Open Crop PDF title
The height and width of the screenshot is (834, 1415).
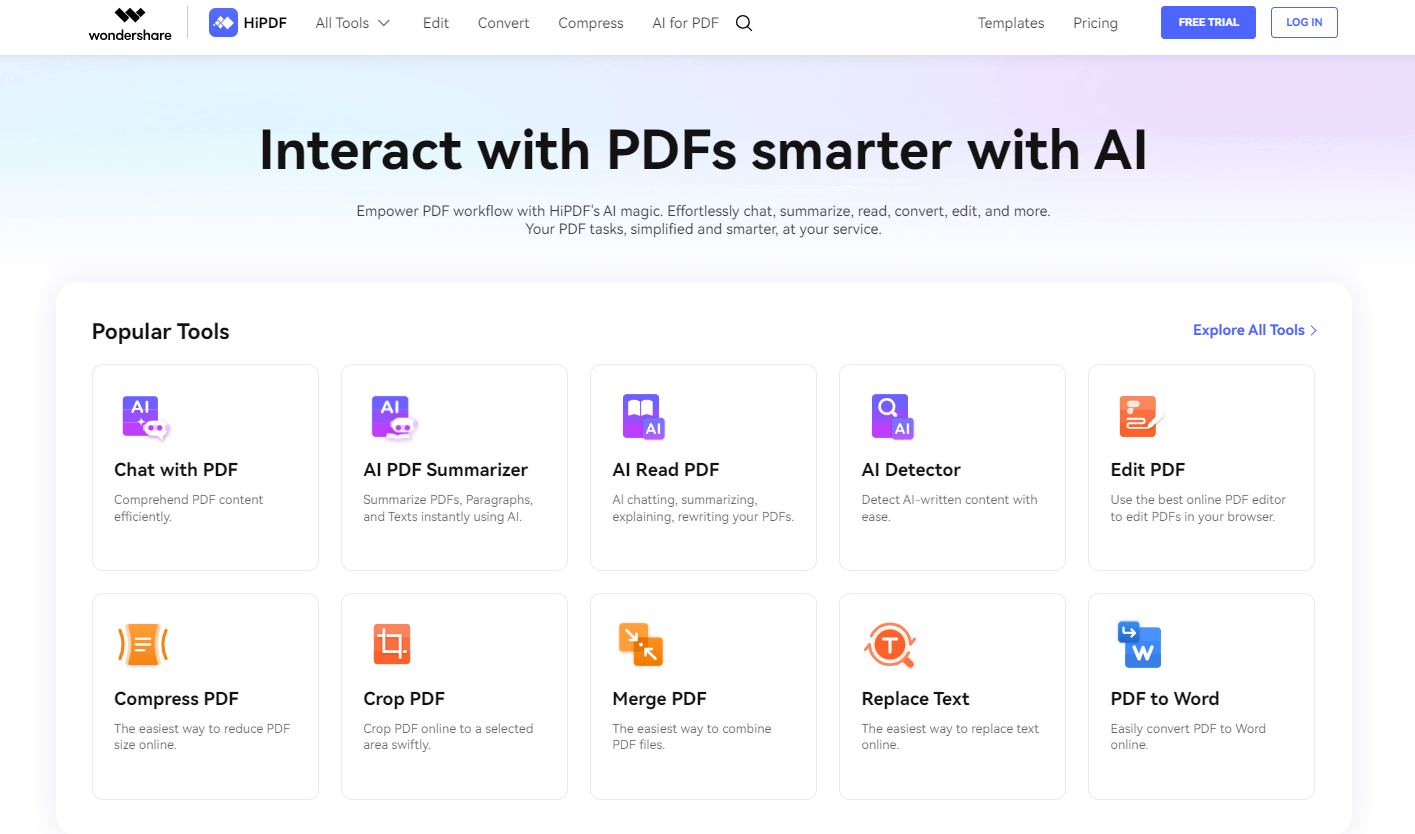(404, 699)
